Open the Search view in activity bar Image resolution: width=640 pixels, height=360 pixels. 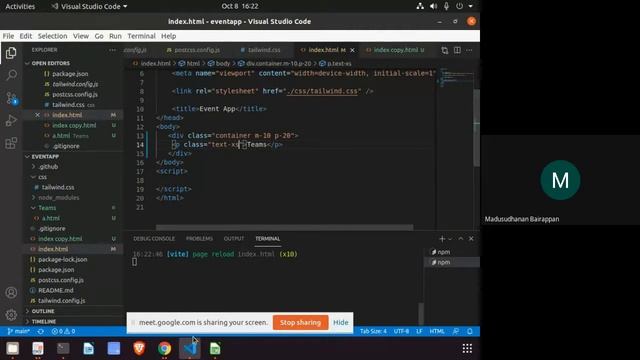[x=11, y=75]
